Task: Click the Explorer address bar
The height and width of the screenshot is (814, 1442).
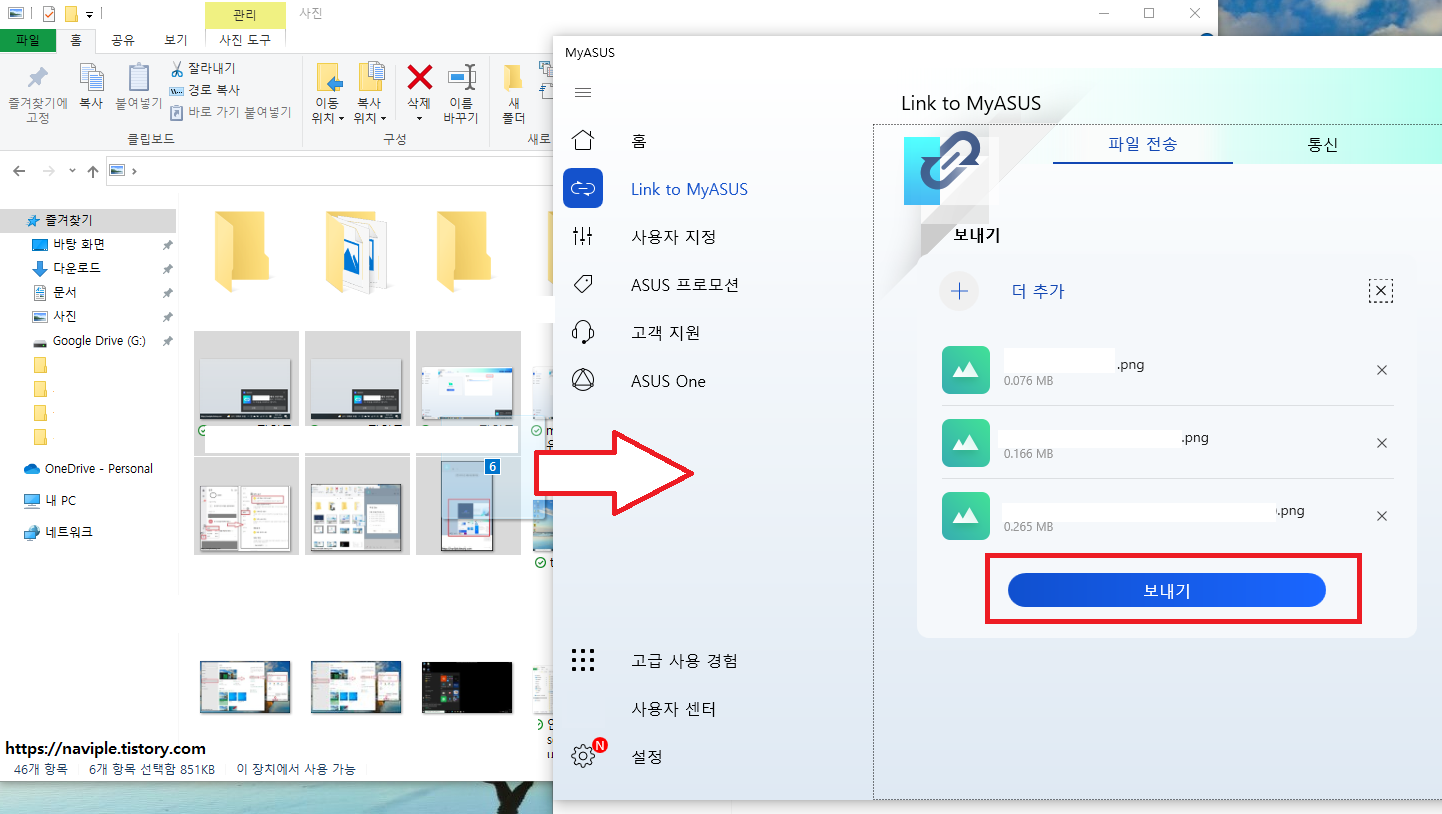Action: 330,171
